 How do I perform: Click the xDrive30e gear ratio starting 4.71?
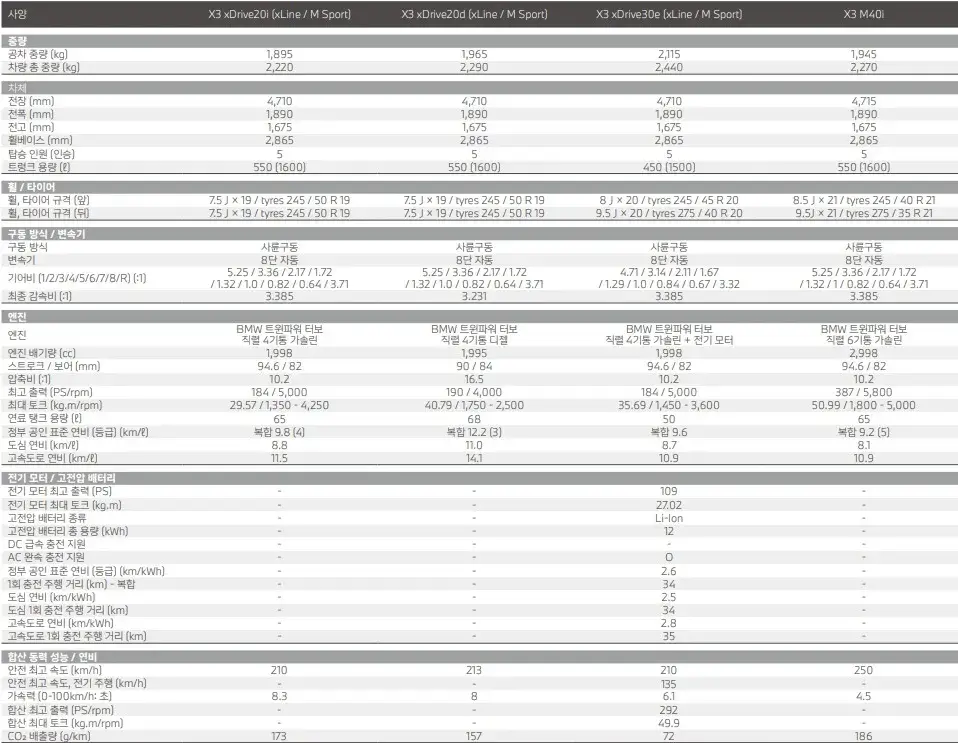[x=669, y=278]
